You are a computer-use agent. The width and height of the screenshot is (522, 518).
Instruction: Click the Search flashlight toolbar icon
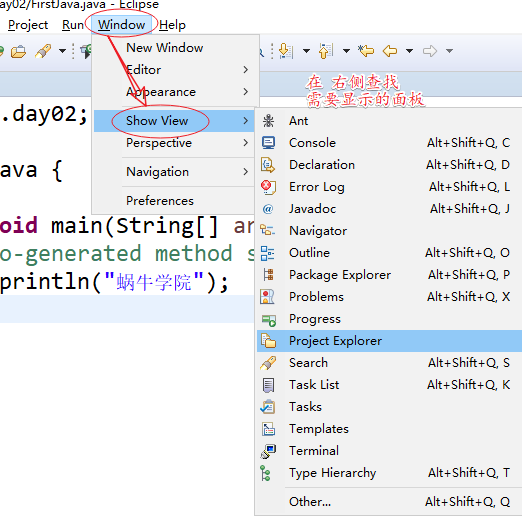[43, 51]
